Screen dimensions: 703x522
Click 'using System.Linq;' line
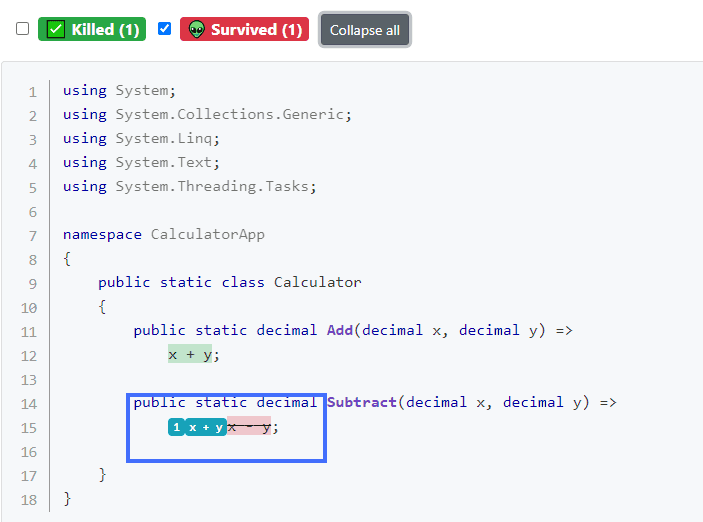pyautogui.click(x=141, y=139)
